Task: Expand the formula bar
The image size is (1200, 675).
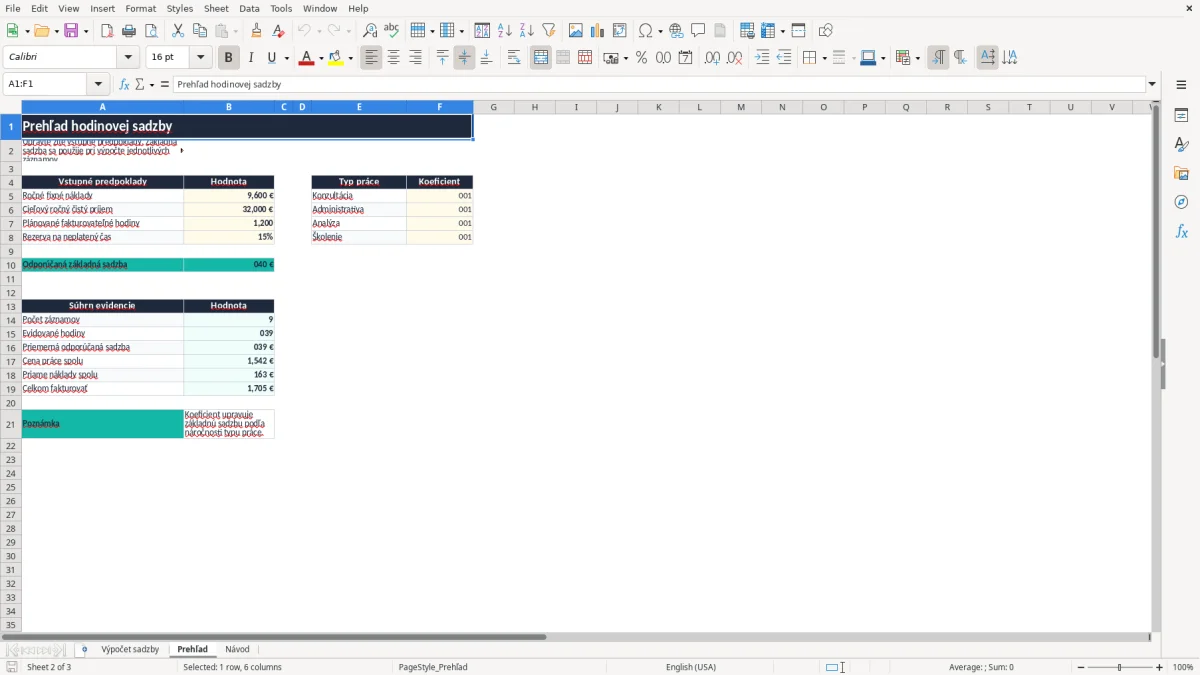Action: point(1152,85)
